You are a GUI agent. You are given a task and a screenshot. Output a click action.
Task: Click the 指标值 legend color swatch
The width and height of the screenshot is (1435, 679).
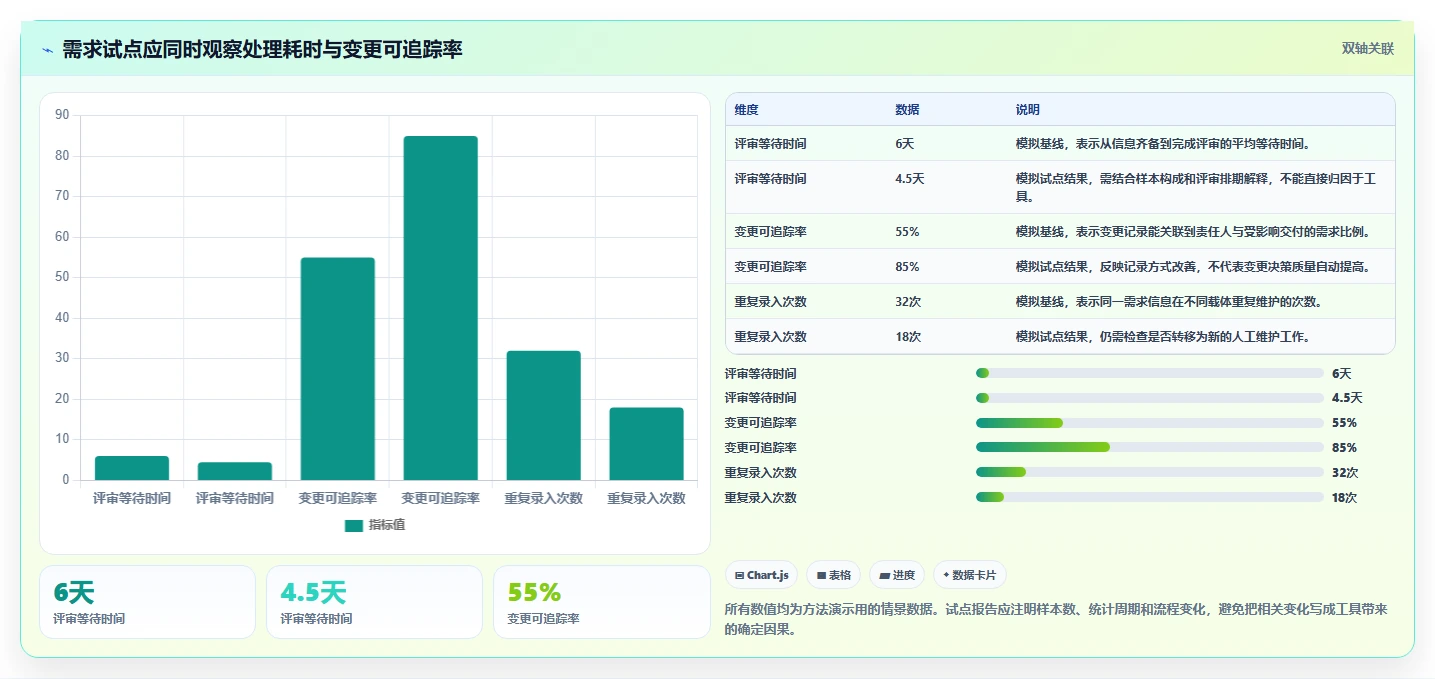point(353,526)
